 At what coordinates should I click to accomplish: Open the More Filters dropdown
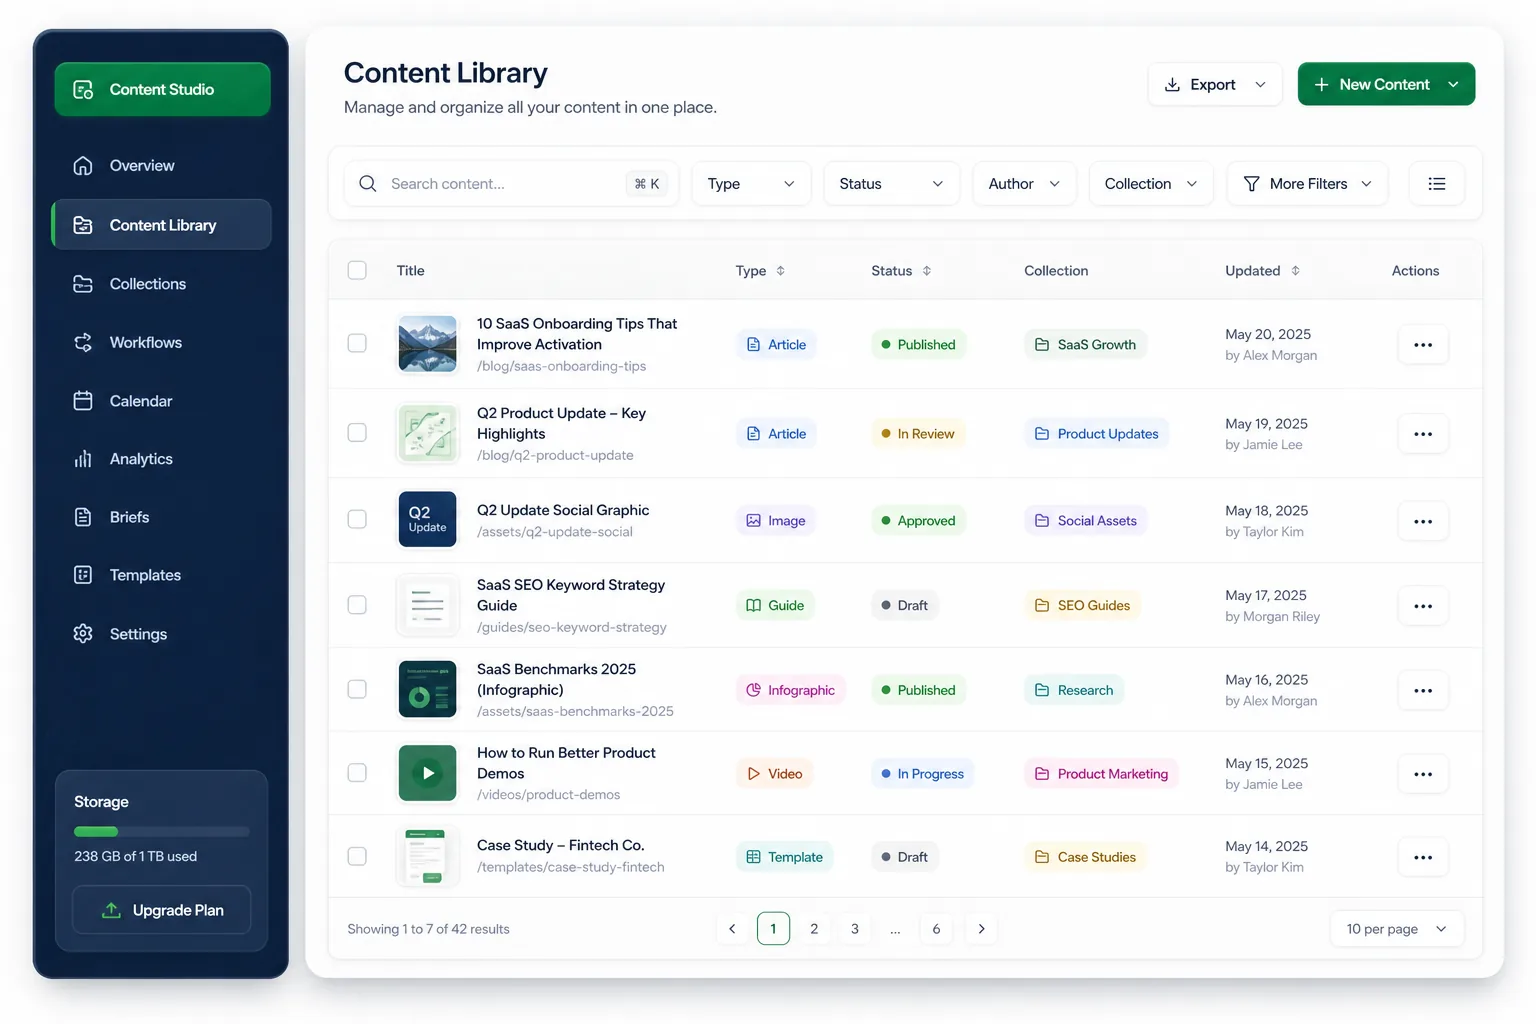(x=1307, y=184)
